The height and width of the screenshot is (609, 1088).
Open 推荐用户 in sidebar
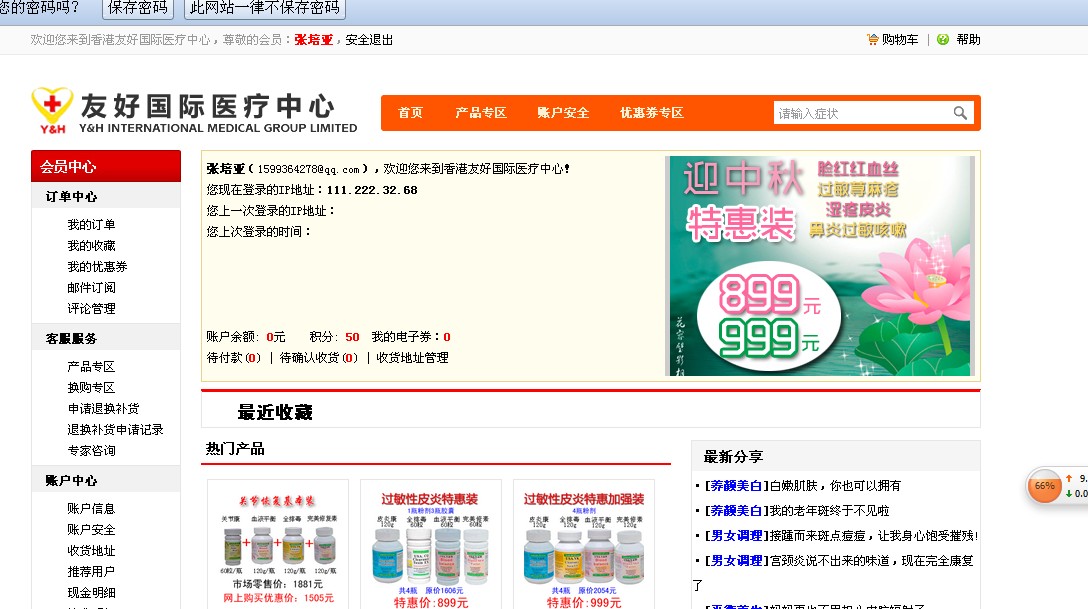(91, 572)
